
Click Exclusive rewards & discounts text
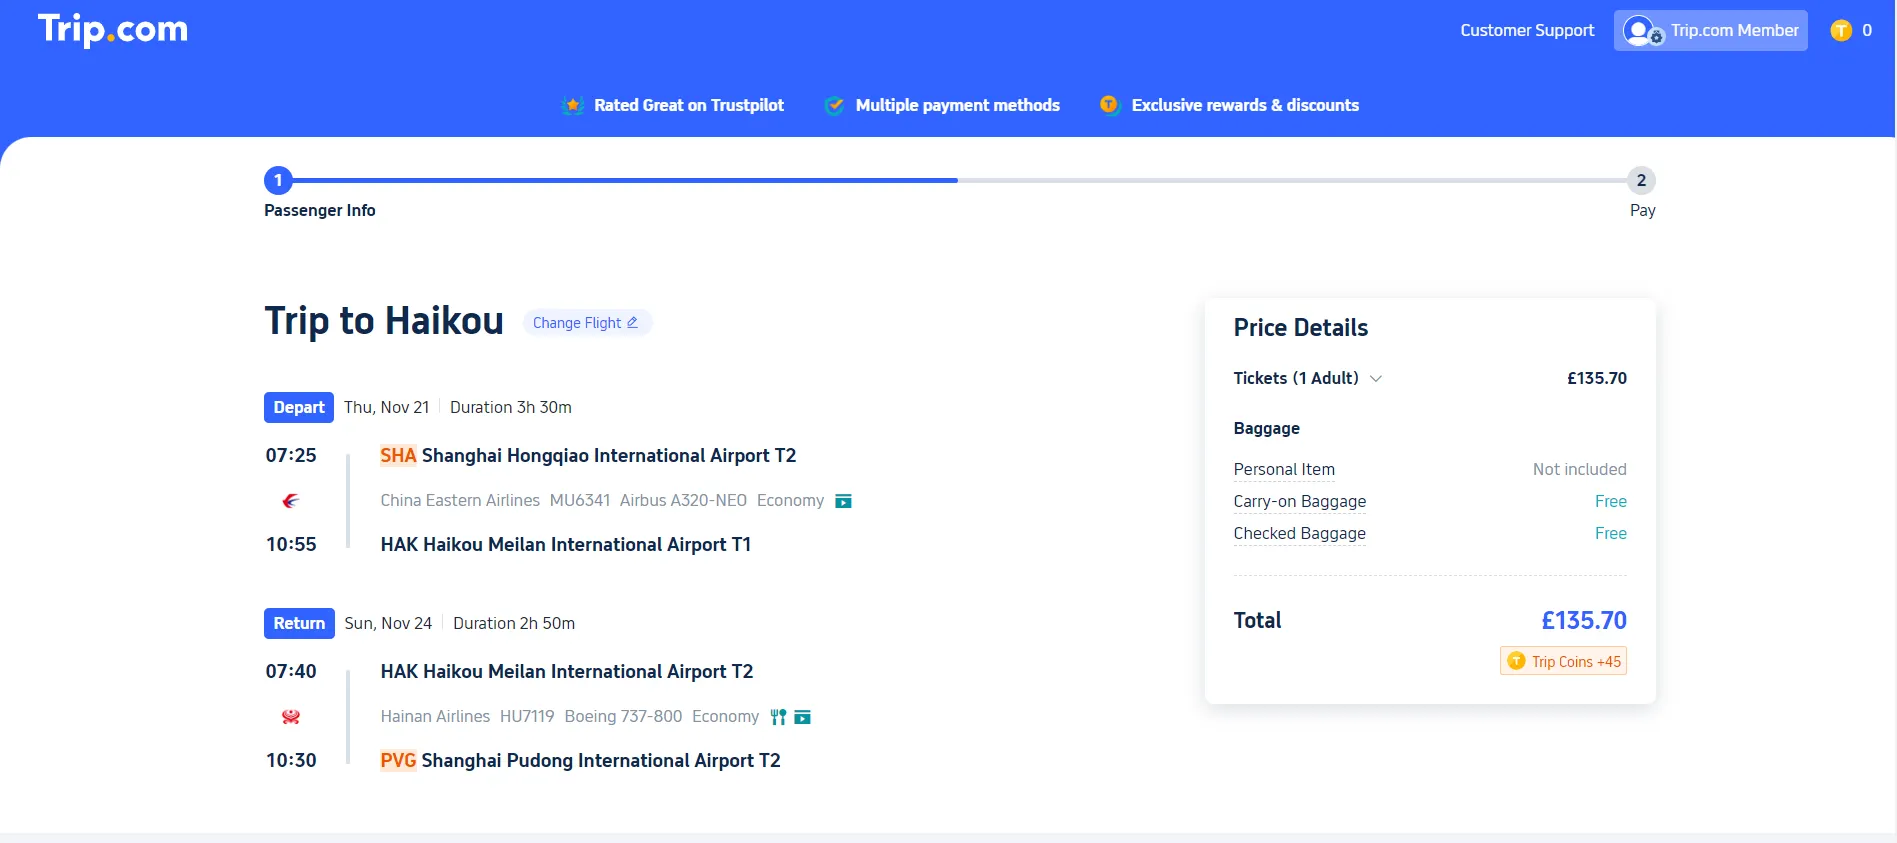pyautogui.click(x=1245, y=105)
